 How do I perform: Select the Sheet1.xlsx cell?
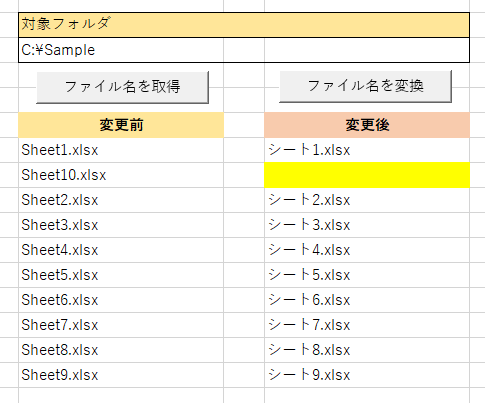pos(121,150)
